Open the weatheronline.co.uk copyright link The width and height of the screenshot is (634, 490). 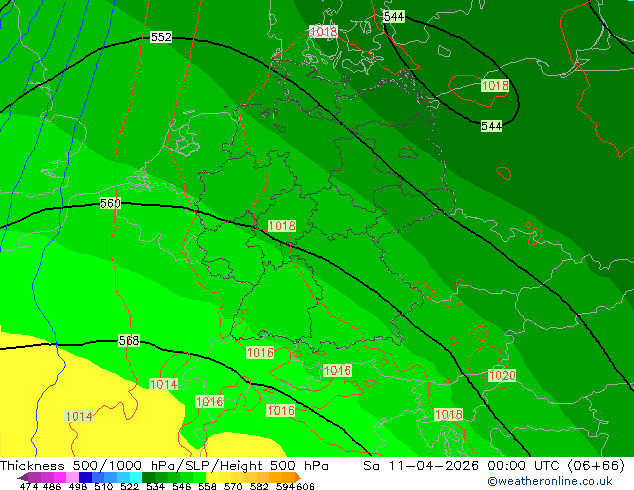tap(549, 481)
